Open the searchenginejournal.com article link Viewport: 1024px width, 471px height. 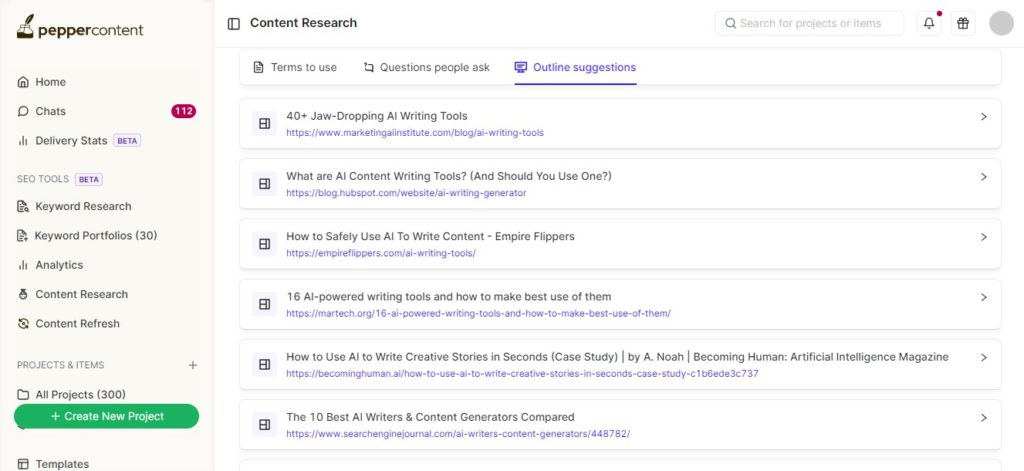pyautogui.click(x=458, y=434)
